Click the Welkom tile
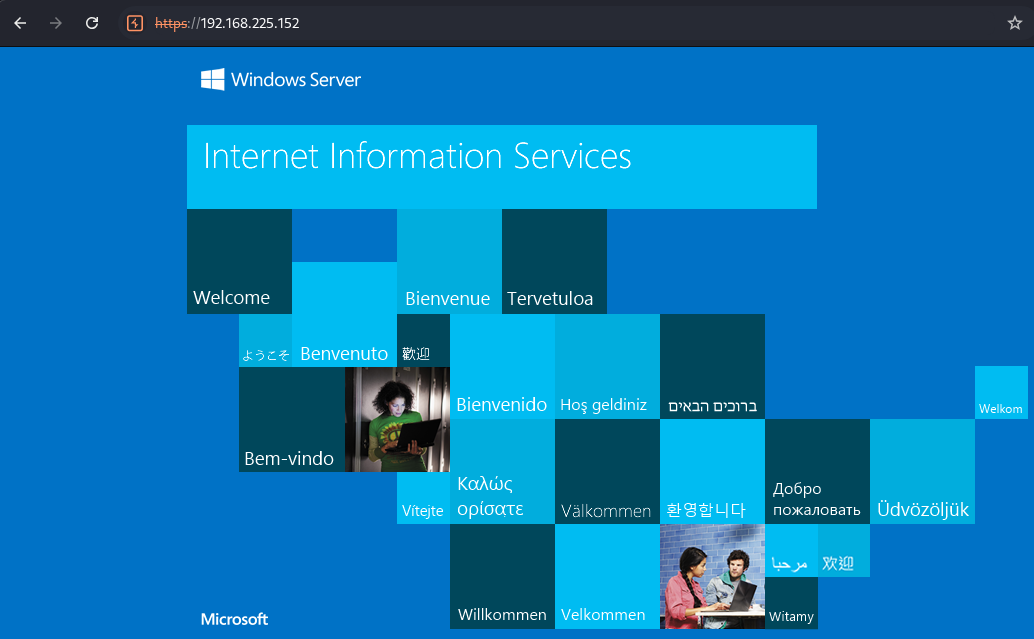The width and height of the screenshot is (1034, 639). (1001, 392)
